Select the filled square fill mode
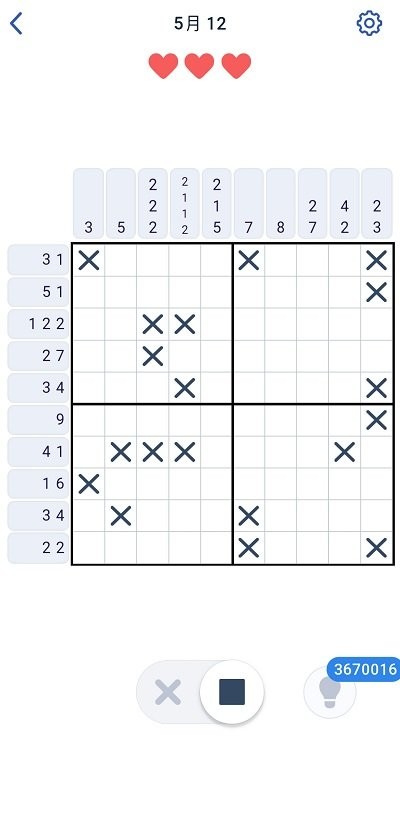400x813 pixels. click(x=232, y=692)
